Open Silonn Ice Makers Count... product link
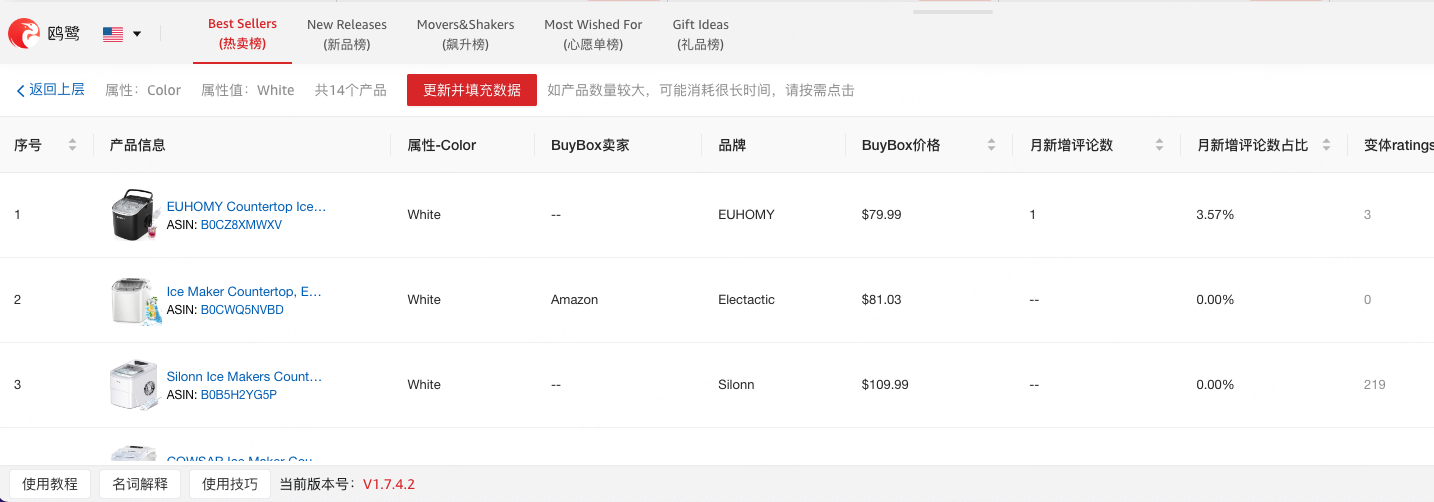 point(244,377)
